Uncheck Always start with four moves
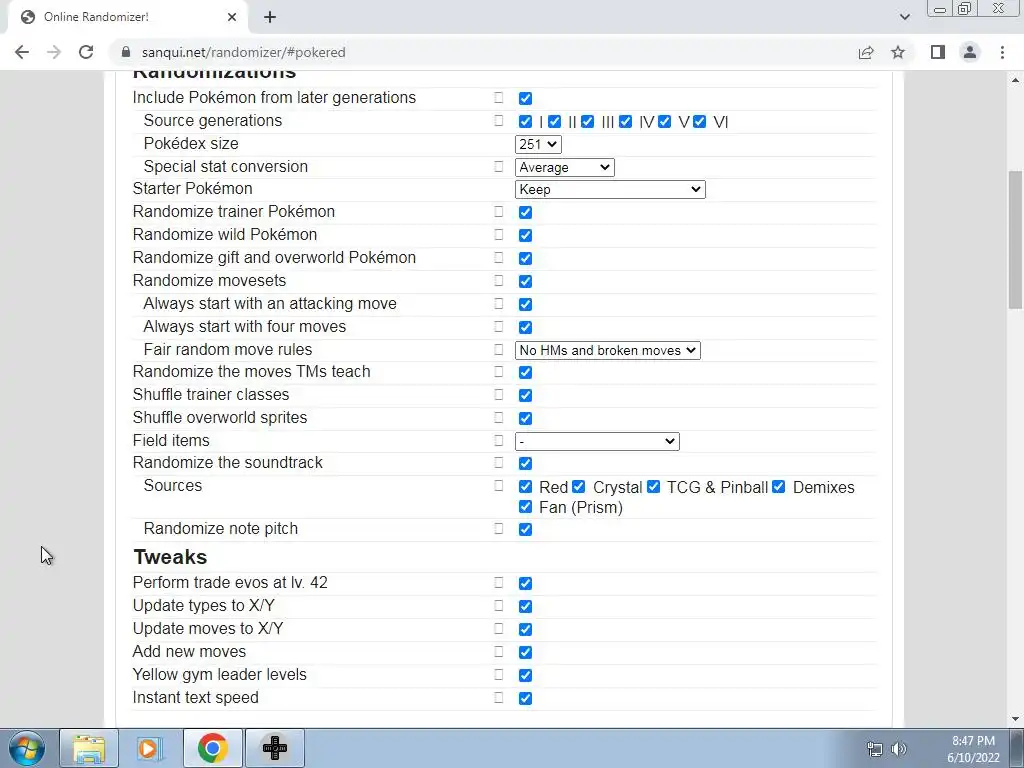This screenshot has width=1024, height=768. 525,327
